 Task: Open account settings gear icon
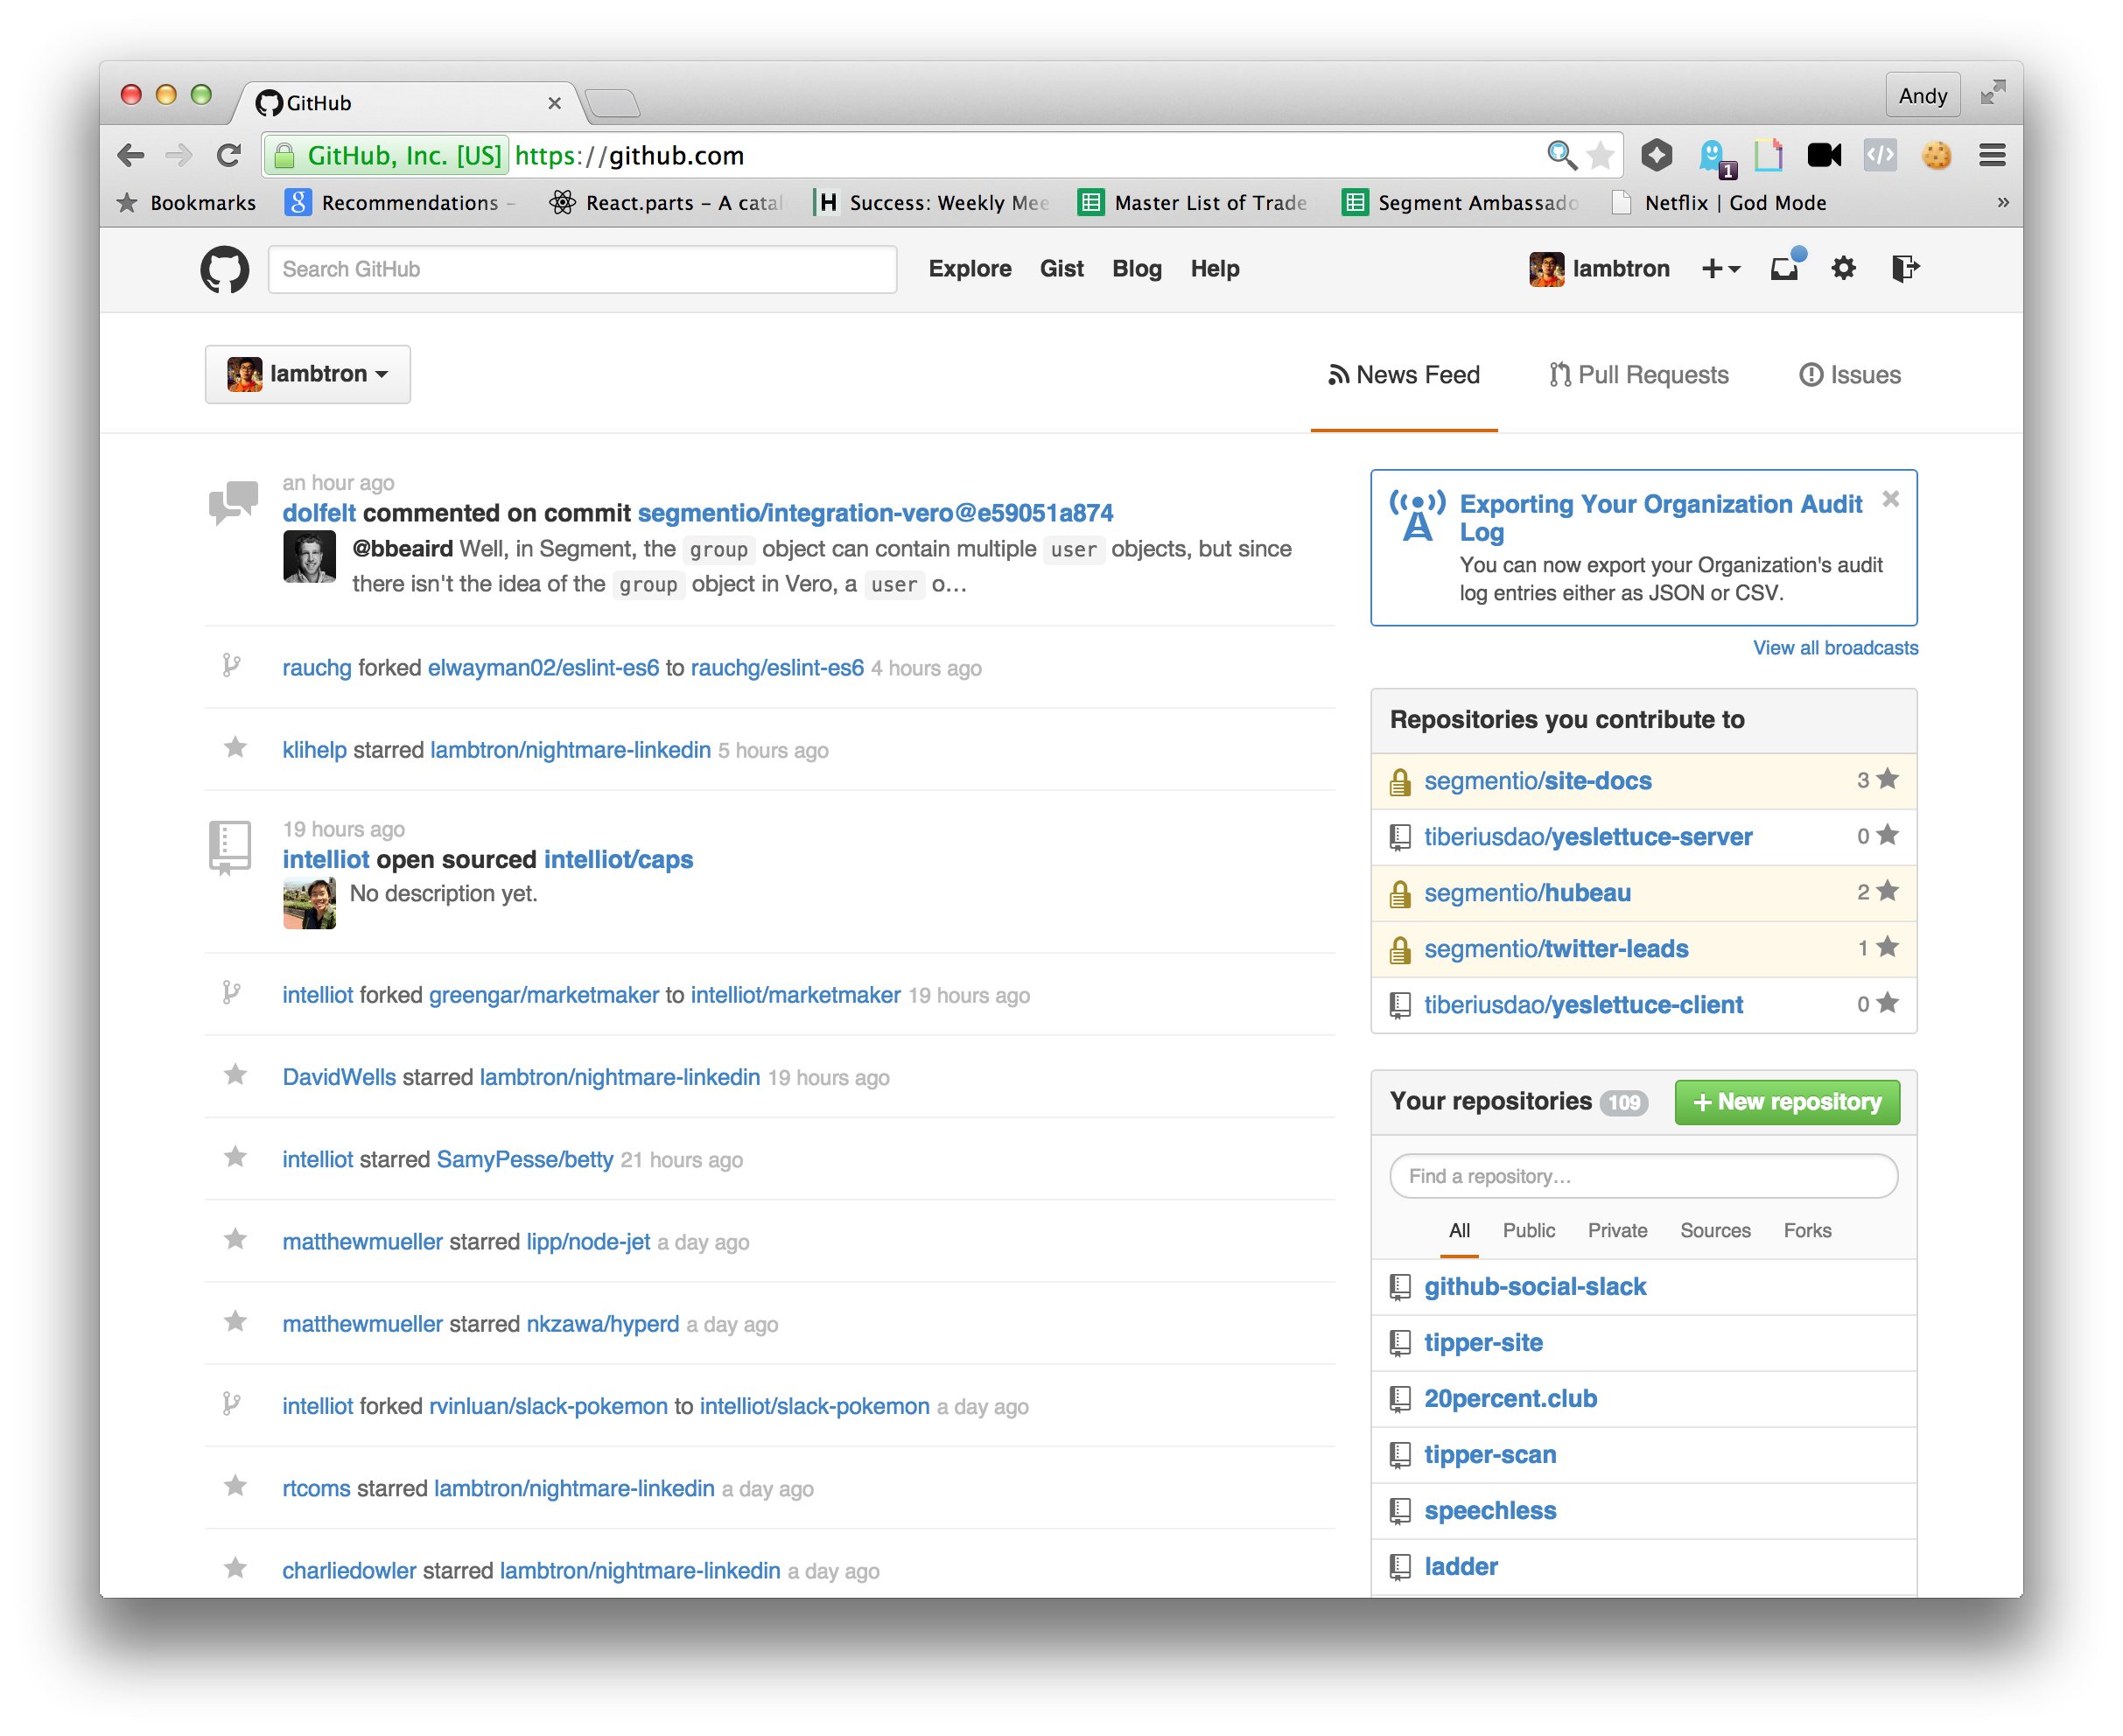1843,268
